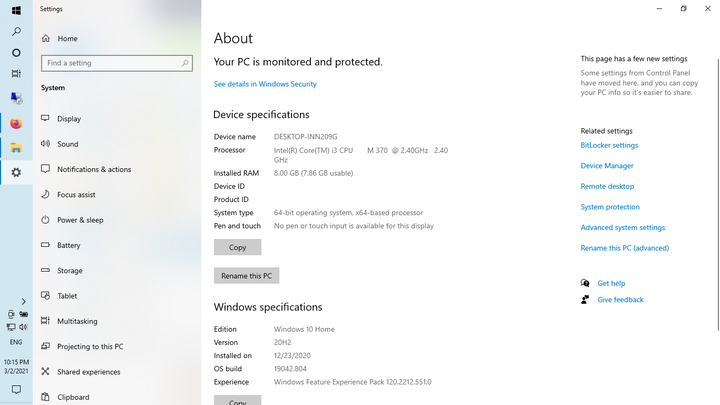Click Get help link
This screenshot has height=405, width=720.
(x=611, y=283)
